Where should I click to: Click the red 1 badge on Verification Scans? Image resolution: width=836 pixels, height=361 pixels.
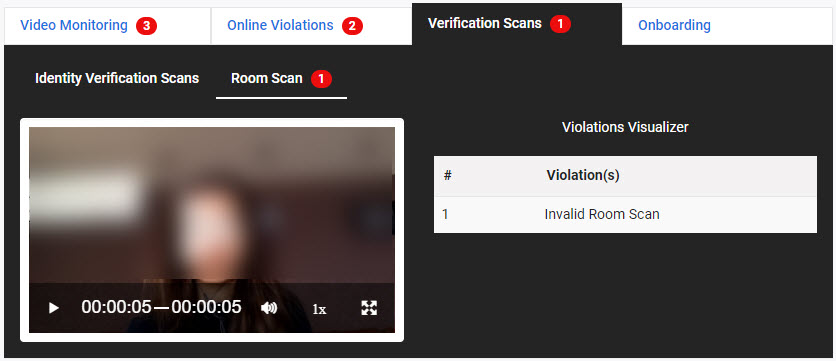click(x=560, y=24)
